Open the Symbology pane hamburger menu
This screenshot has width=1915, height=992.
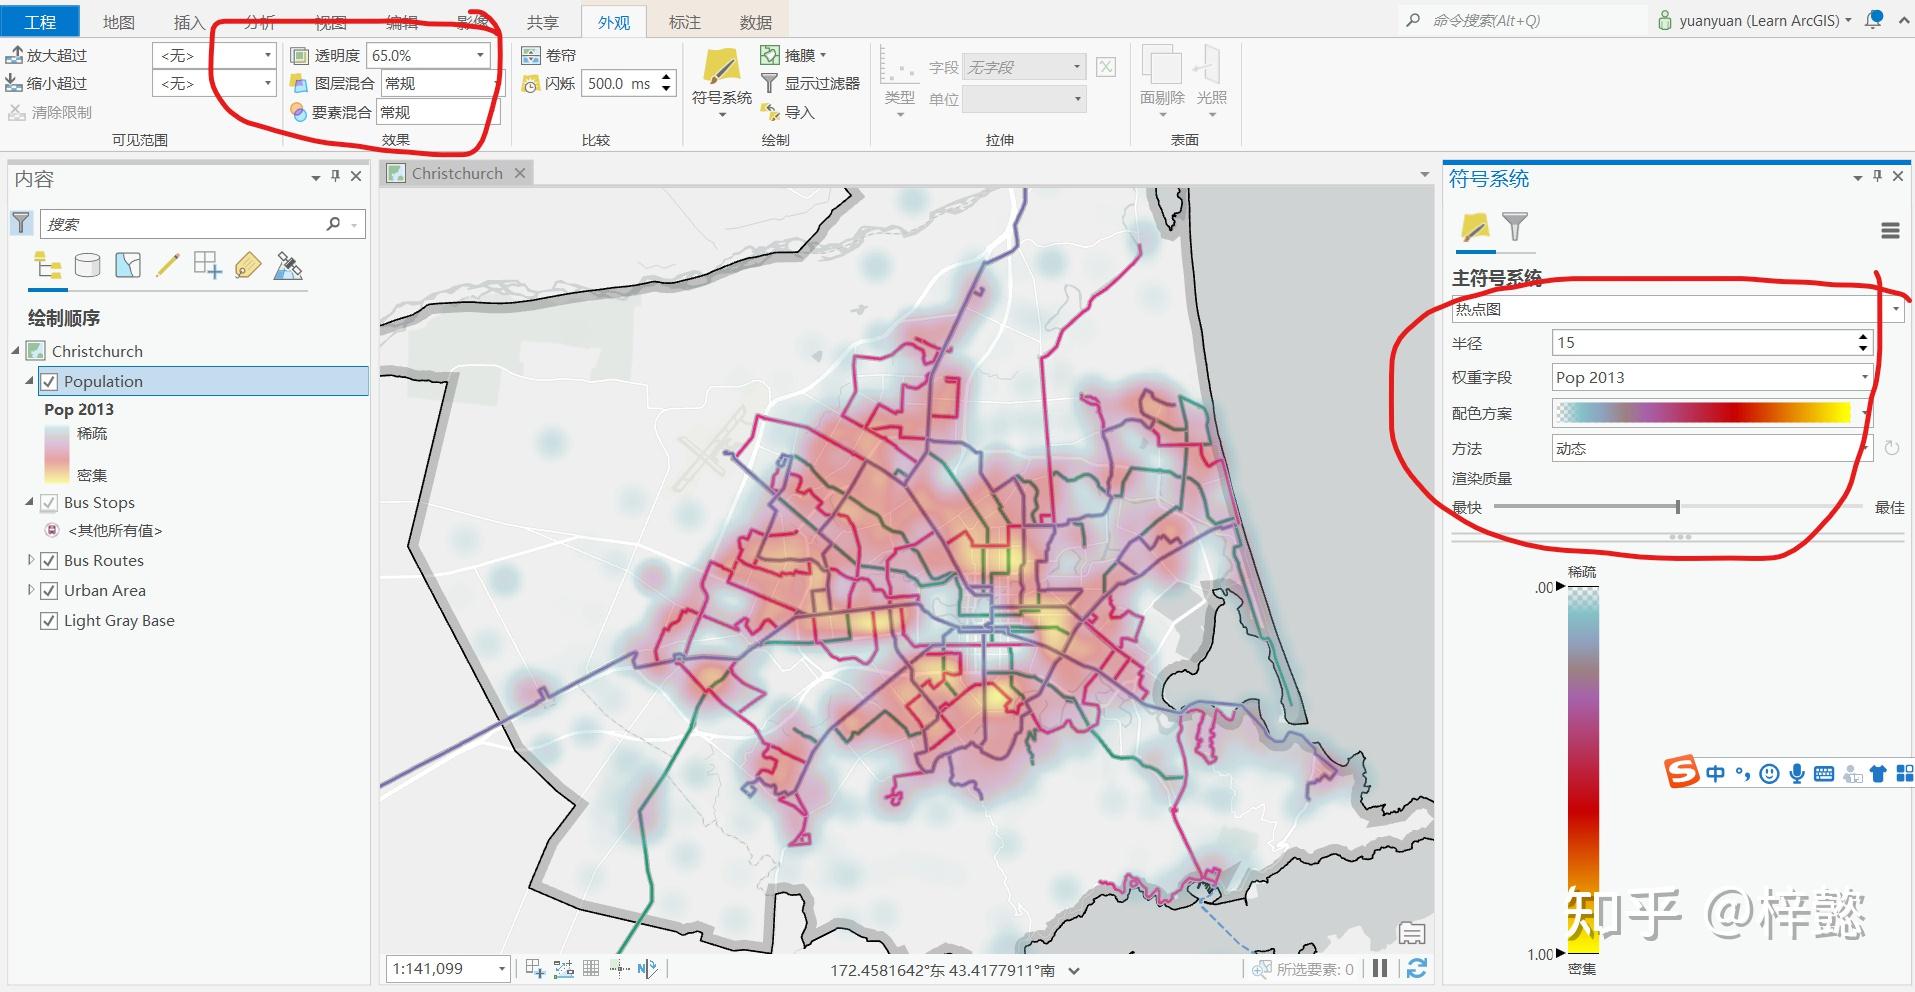1889,231
